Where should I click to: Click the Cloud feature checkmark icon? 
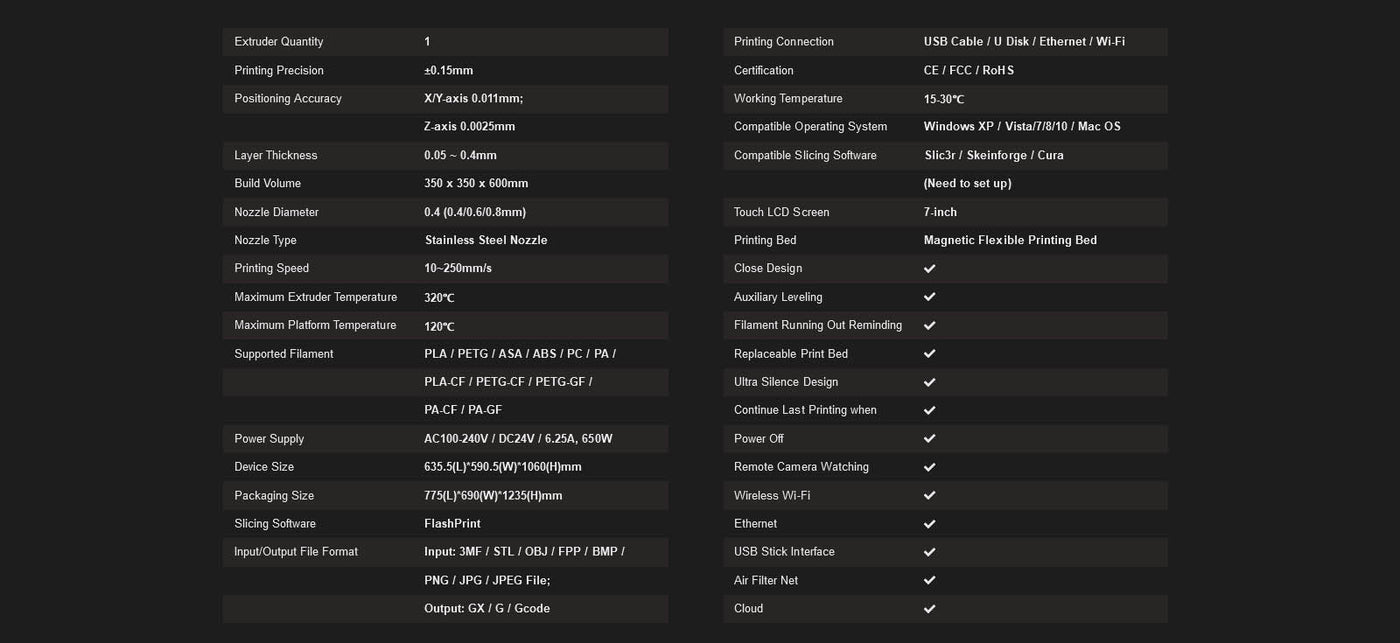(929, 609)
